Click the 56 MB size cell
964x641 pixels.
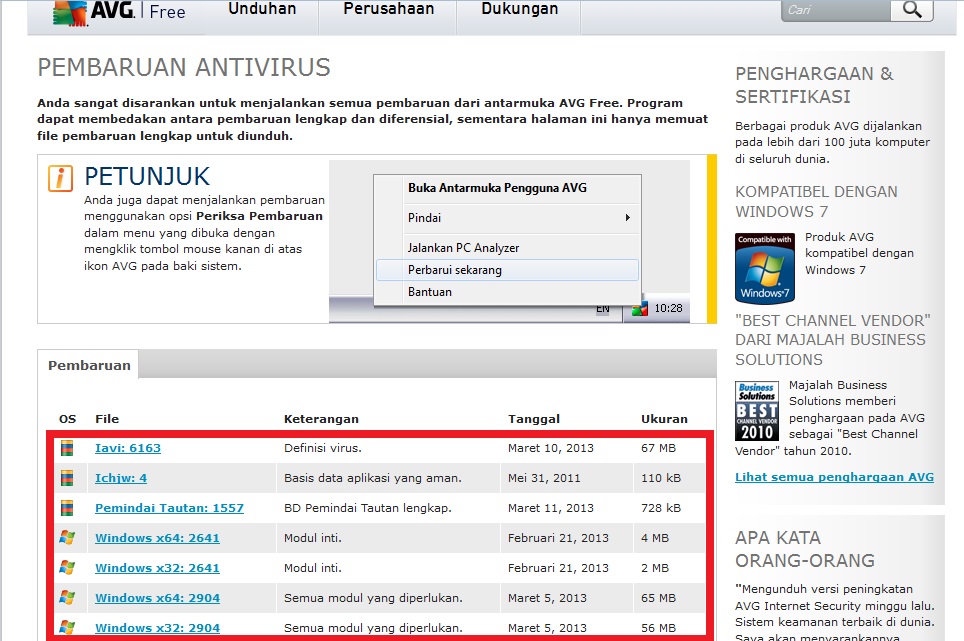(658, 627)
